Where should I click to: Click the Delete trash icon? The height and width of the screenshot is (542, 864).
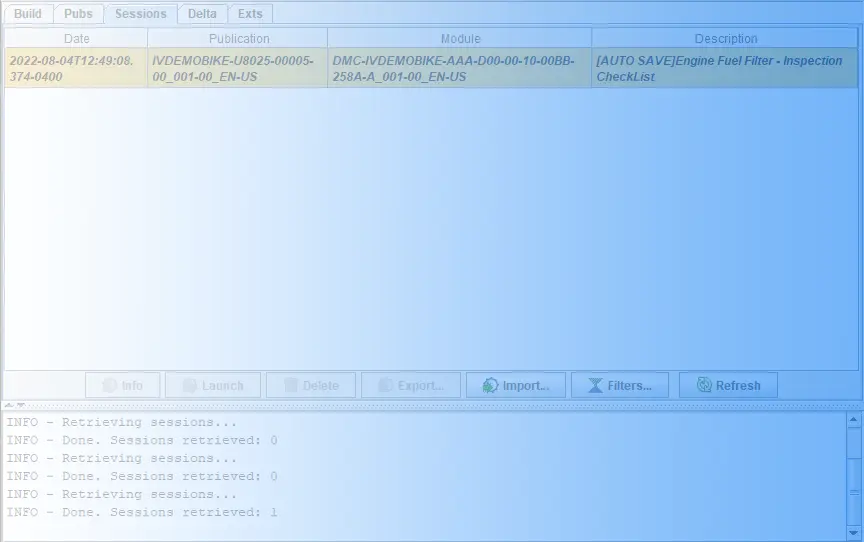[290, 384]
